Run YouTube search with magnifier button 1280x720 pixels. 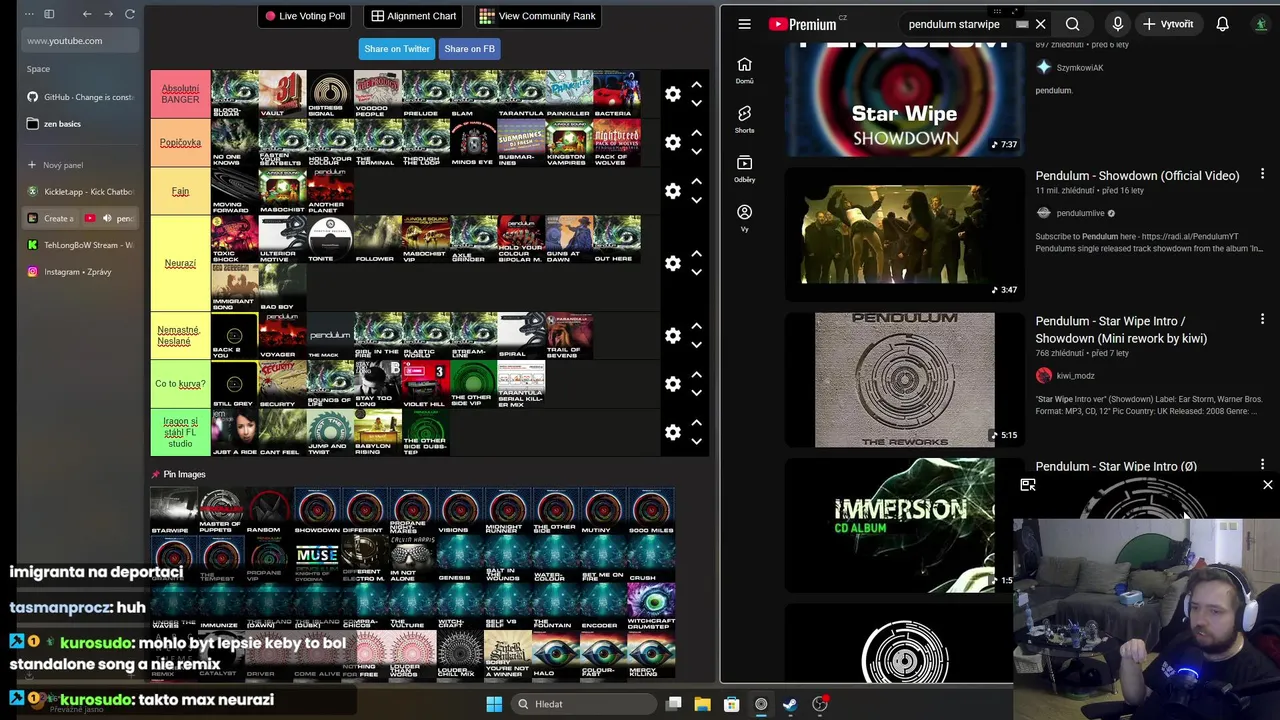pos(1072,24)
